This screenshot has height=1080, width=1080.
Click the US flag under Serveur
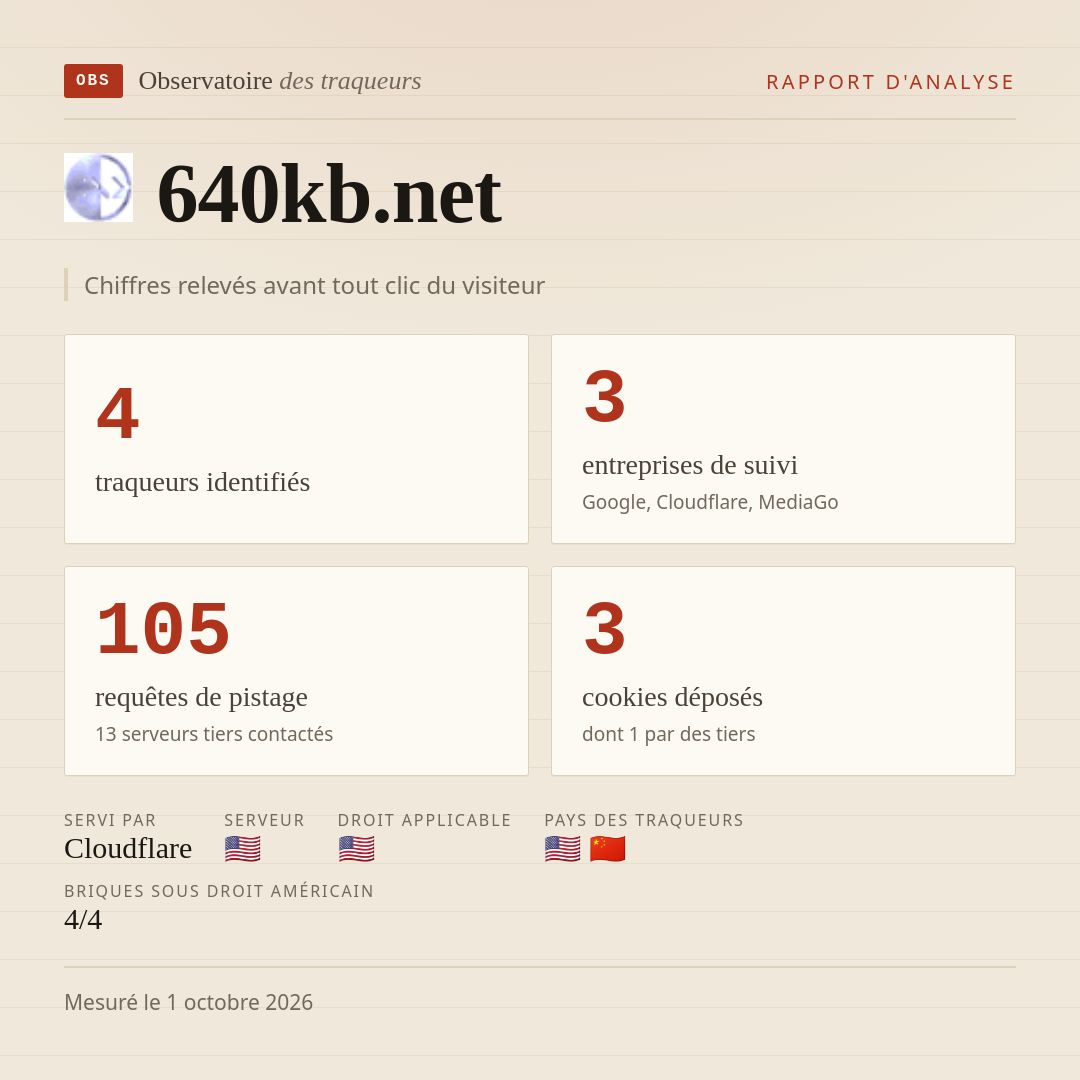pos(242,849)
